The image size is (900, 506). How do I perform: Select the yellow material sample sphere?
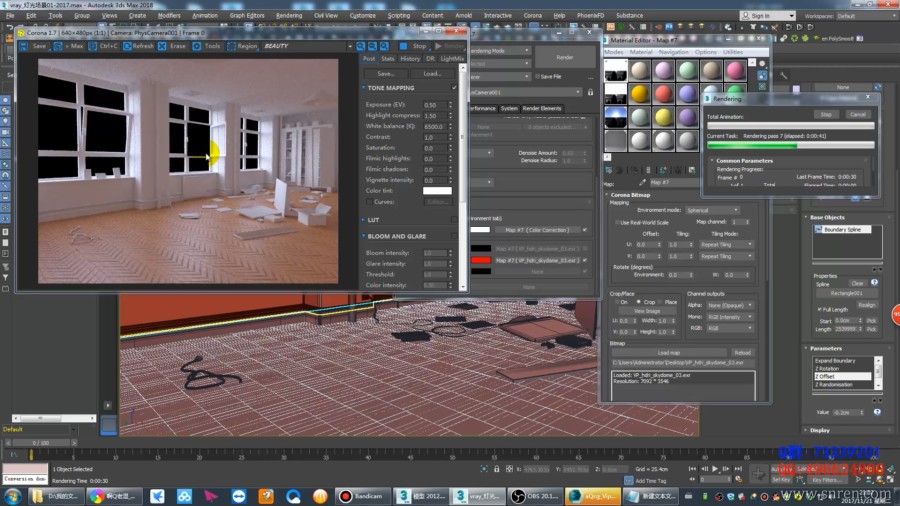pos(664,116)
